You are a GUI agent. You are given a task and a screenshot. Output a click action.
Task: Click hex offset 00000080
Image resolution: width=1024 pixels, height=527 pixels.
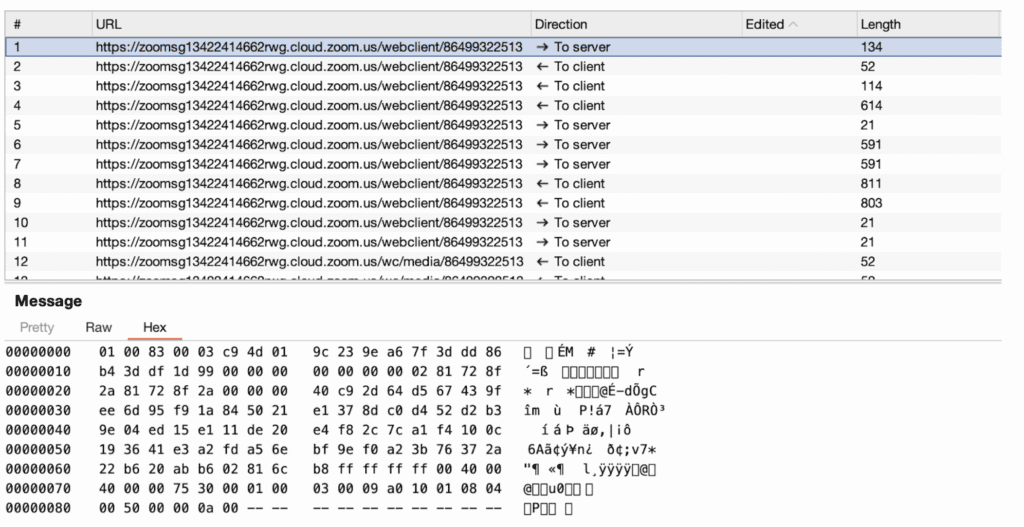coord(39,508)
